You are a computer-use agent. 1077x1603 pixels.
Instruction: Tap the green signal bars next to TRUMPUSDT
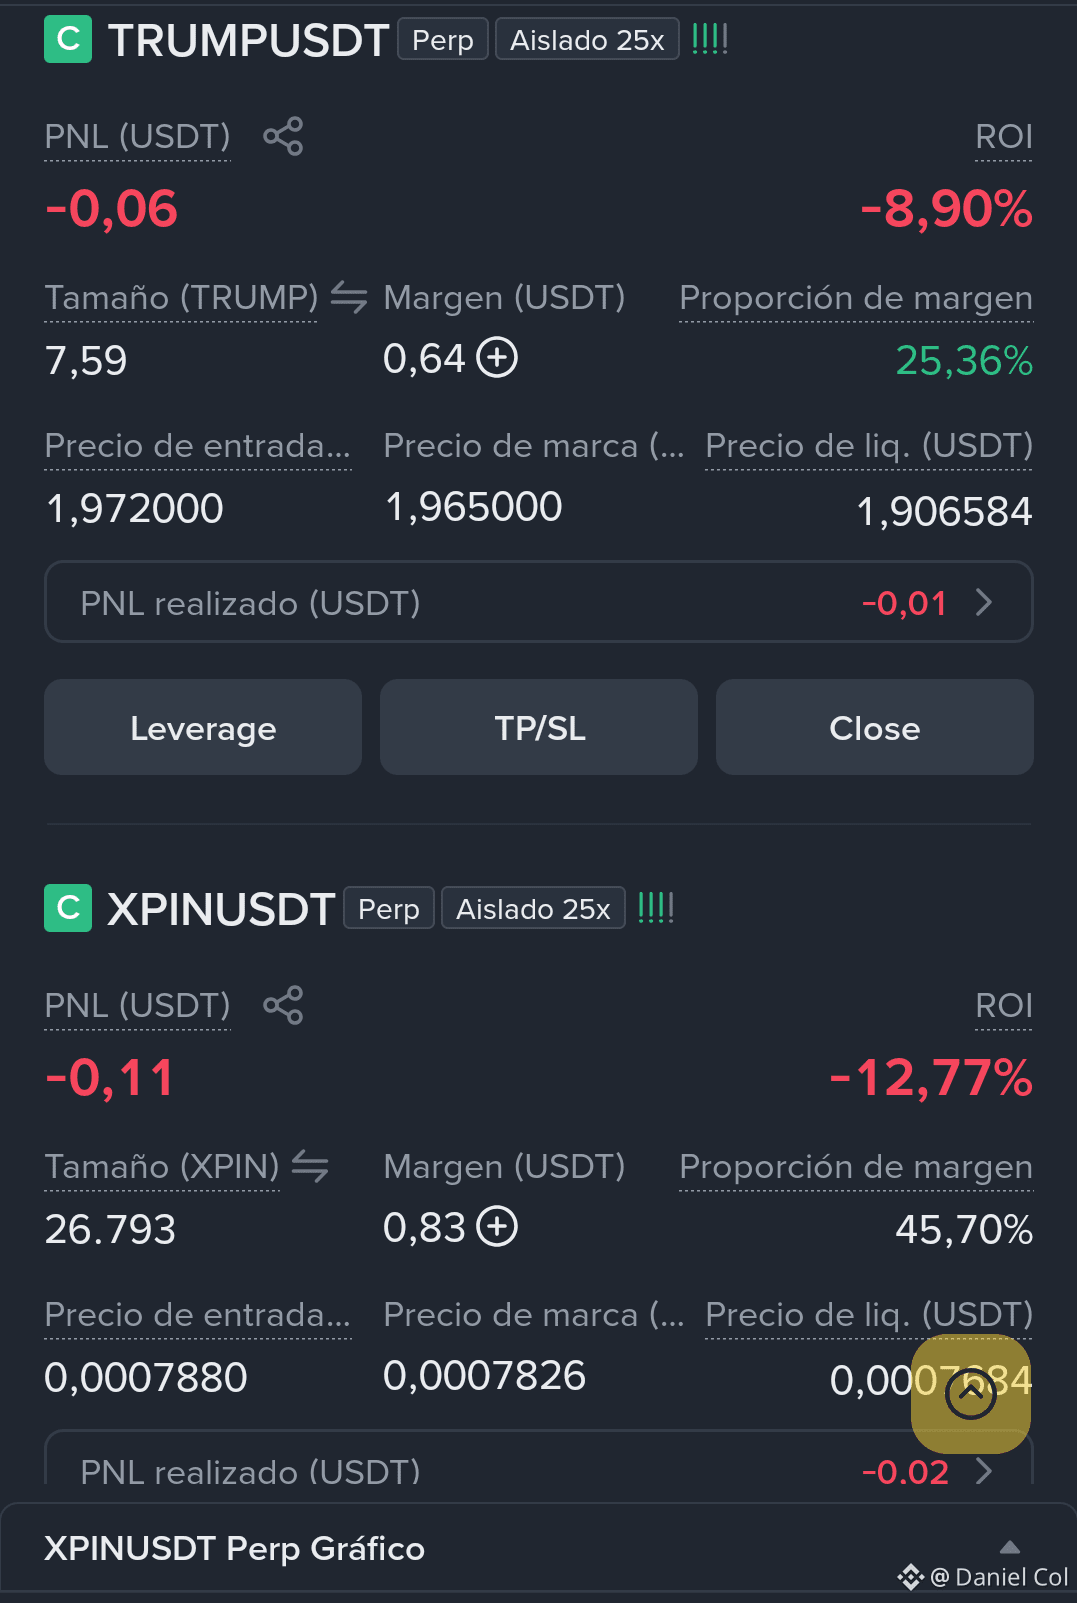click(x=710, y=39)
